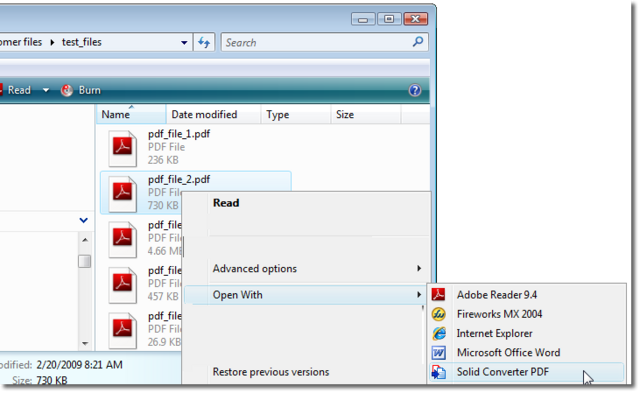Expand the breadcrumb arrow before test_files
This screenshot has height=393, width=640.
pyautogui.click(x=52, y=42)
